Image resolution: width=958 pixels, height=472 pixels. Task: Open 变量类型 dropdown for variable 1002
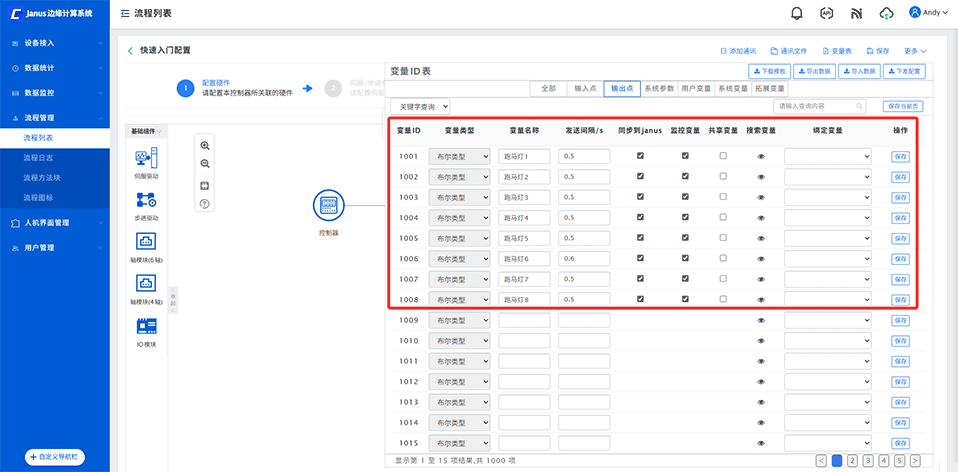coord(459,177)
